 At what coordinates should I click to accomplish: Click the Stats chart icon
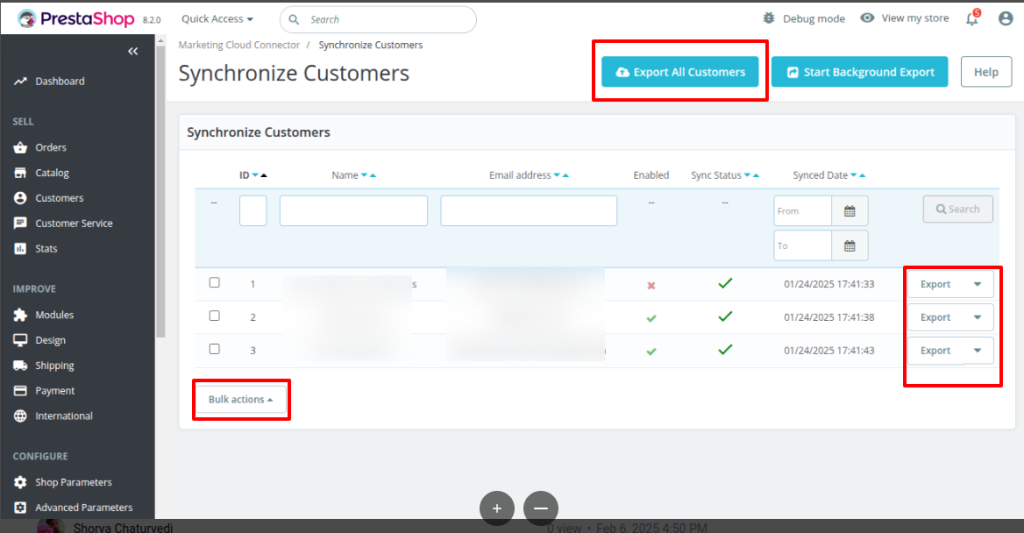coord(20,249)
